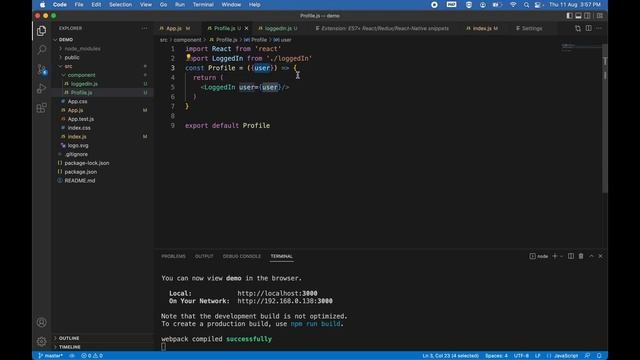The image size is (640, 360).
Task: Split the editor to the right
Action: 589,28
